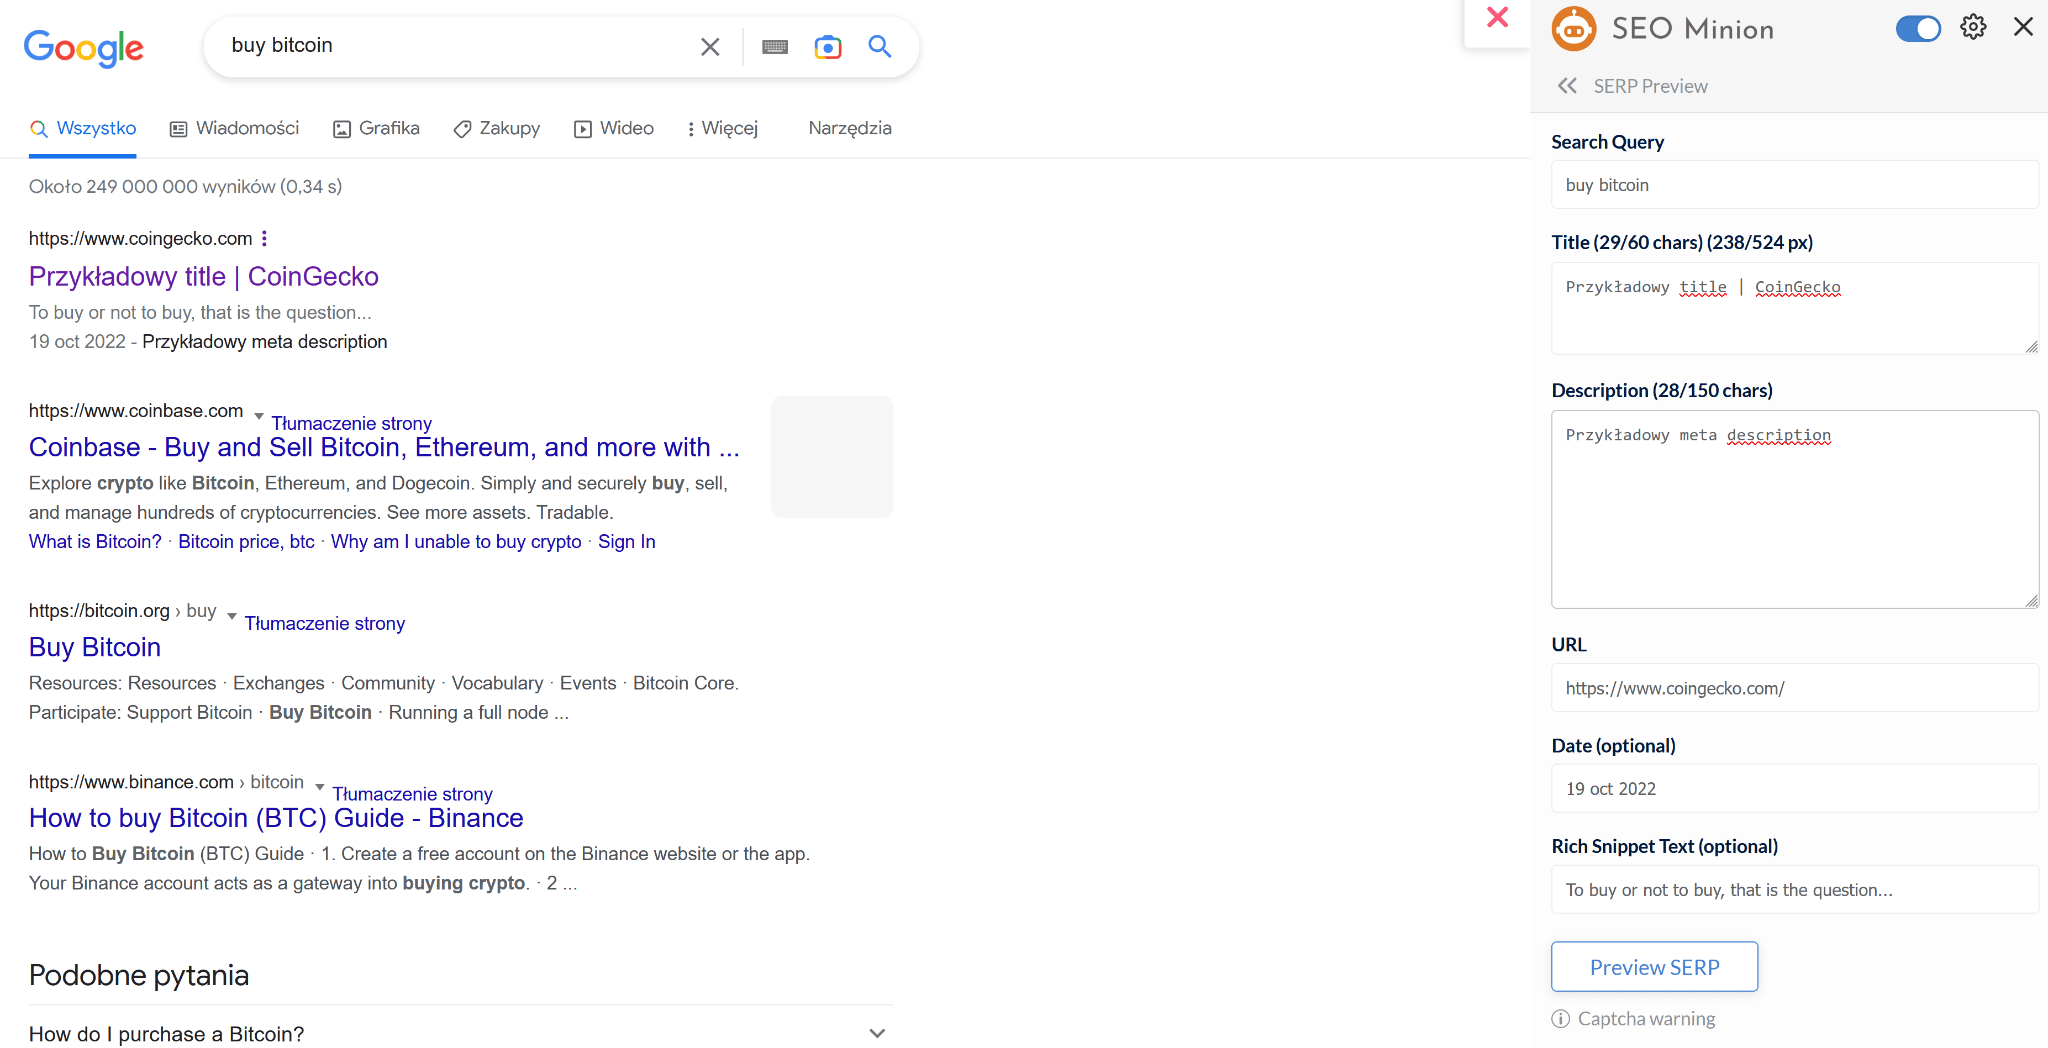This screenshot has width=2048, height=1048.
Task: Open the Więcej more menu
Action: coord(723,129)
